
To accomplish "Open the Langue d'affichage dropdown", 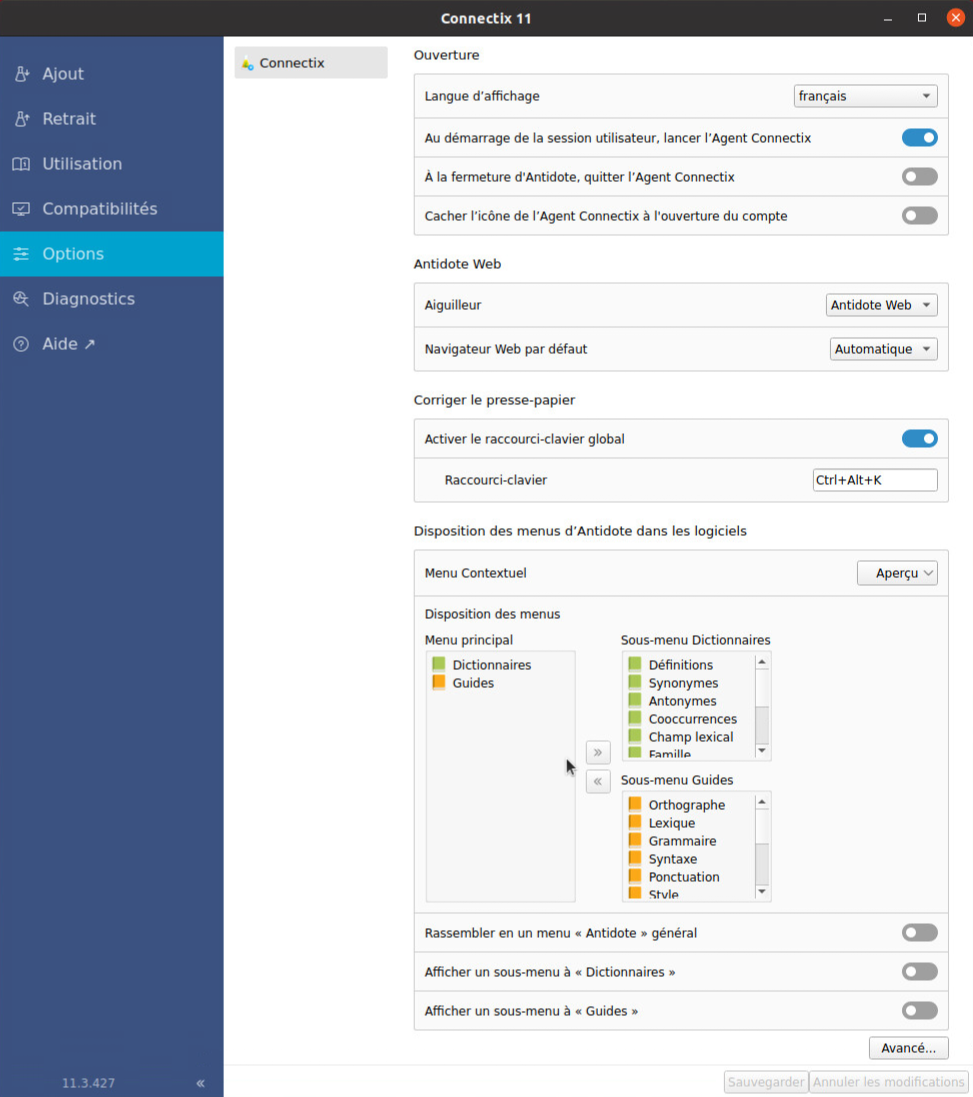I will coord(865,96).
